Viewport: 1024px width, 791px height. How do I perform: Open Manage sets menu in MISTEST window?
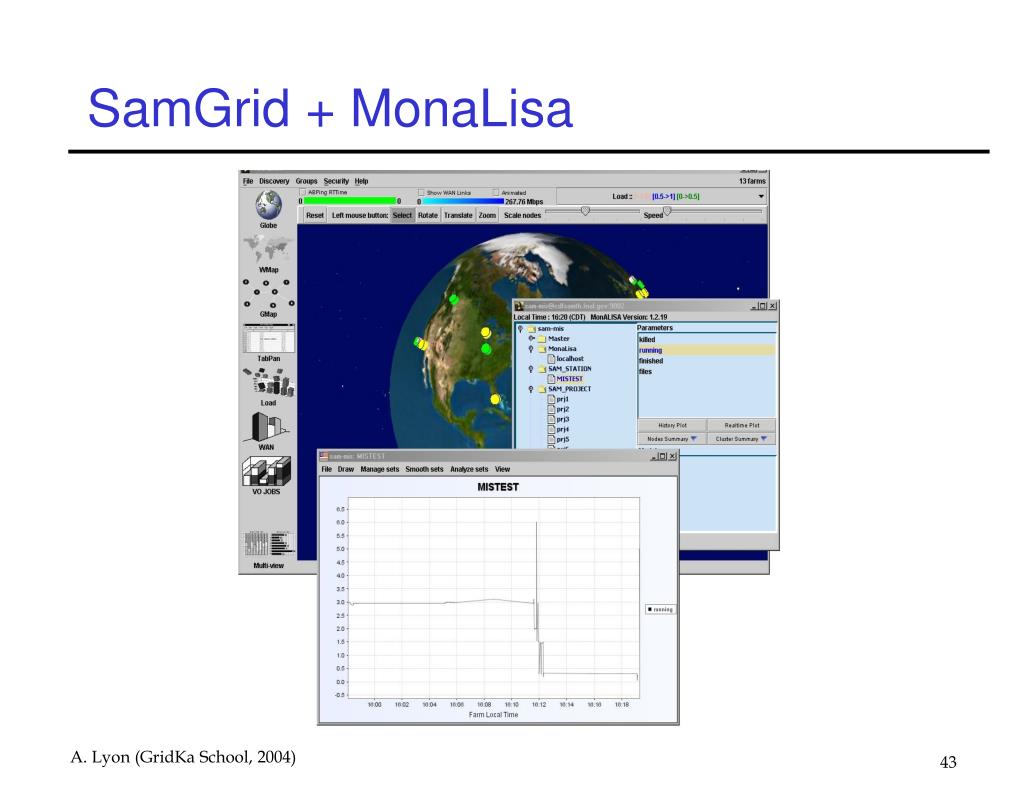point(379,469)
